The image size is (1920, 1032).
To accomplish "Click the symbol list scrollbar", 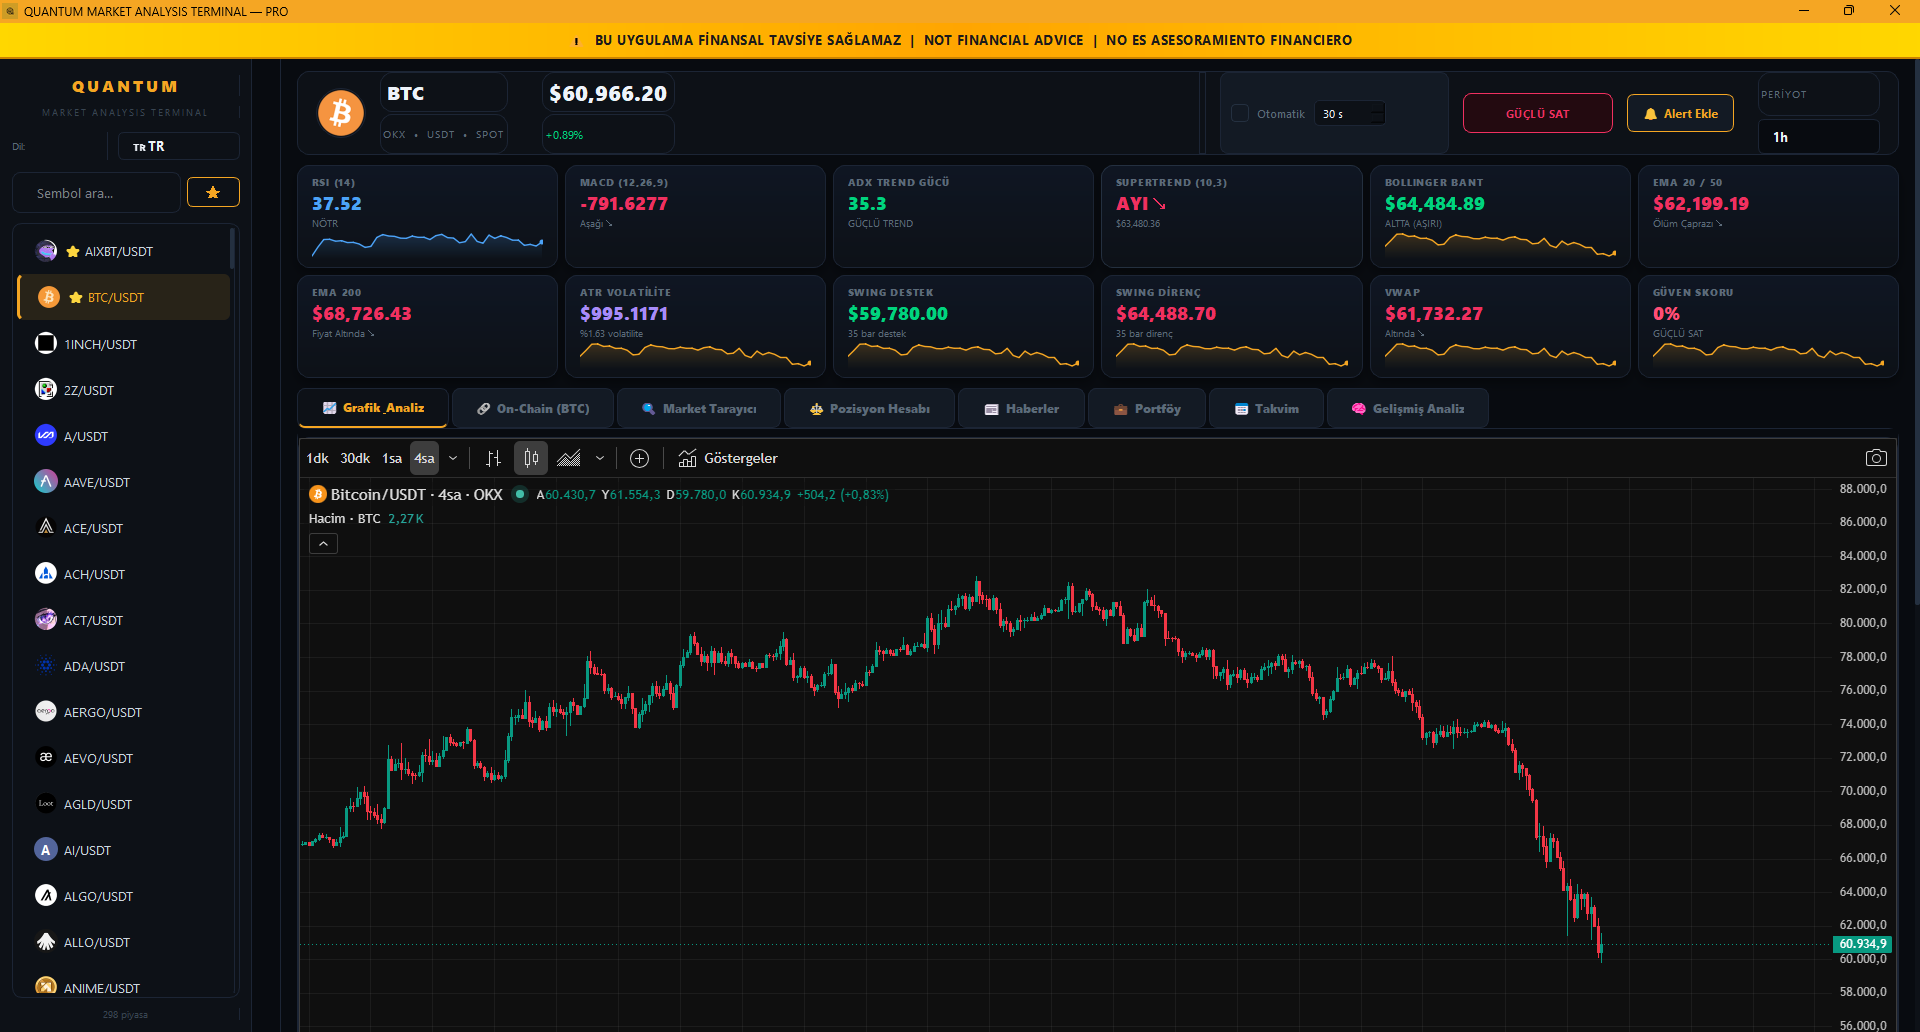I will [x=232, y=249].
